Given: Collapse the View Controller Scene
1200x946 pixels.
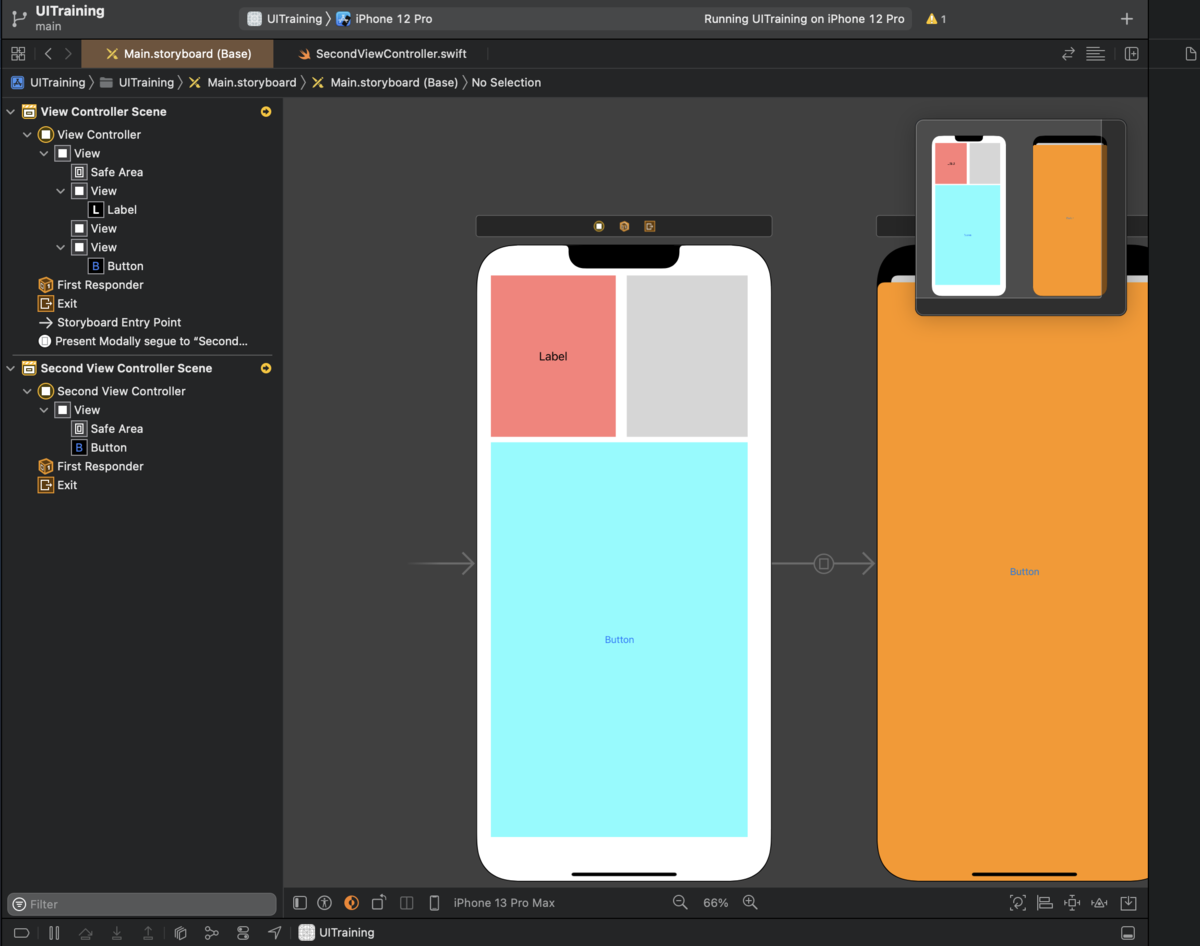Looking at the screenshot, I should pyautogui.click(x=10, y=112).
